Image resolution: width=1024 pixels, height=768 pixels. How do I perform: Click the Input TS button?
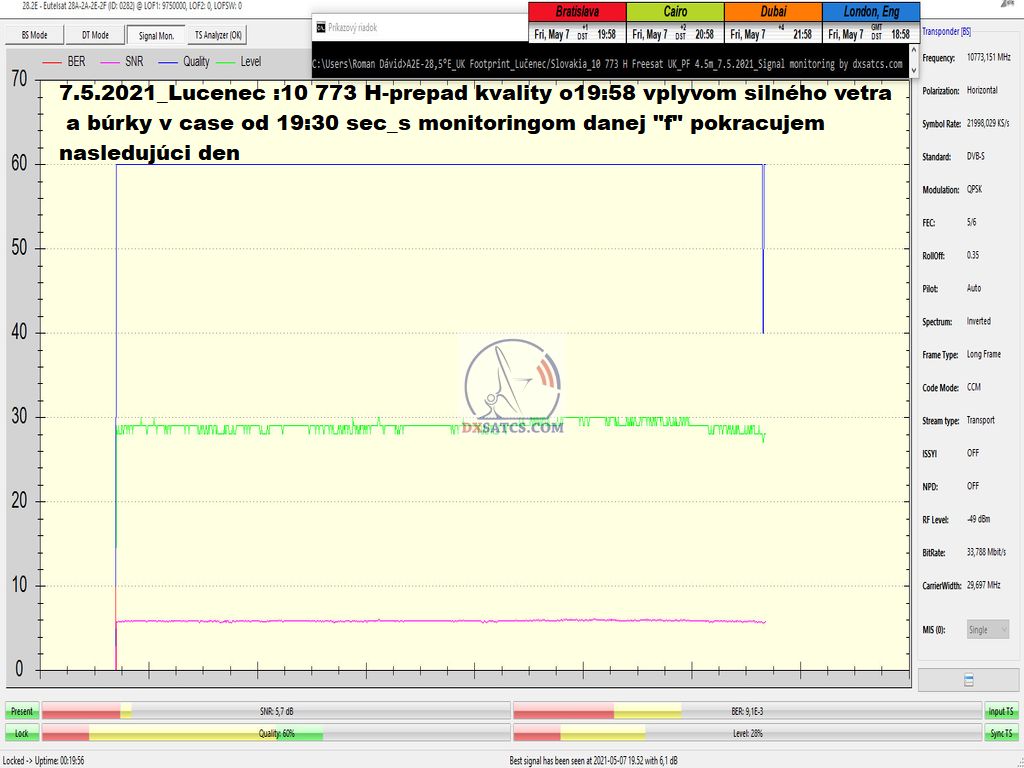pyautogui.click(x=1000, y=711)
